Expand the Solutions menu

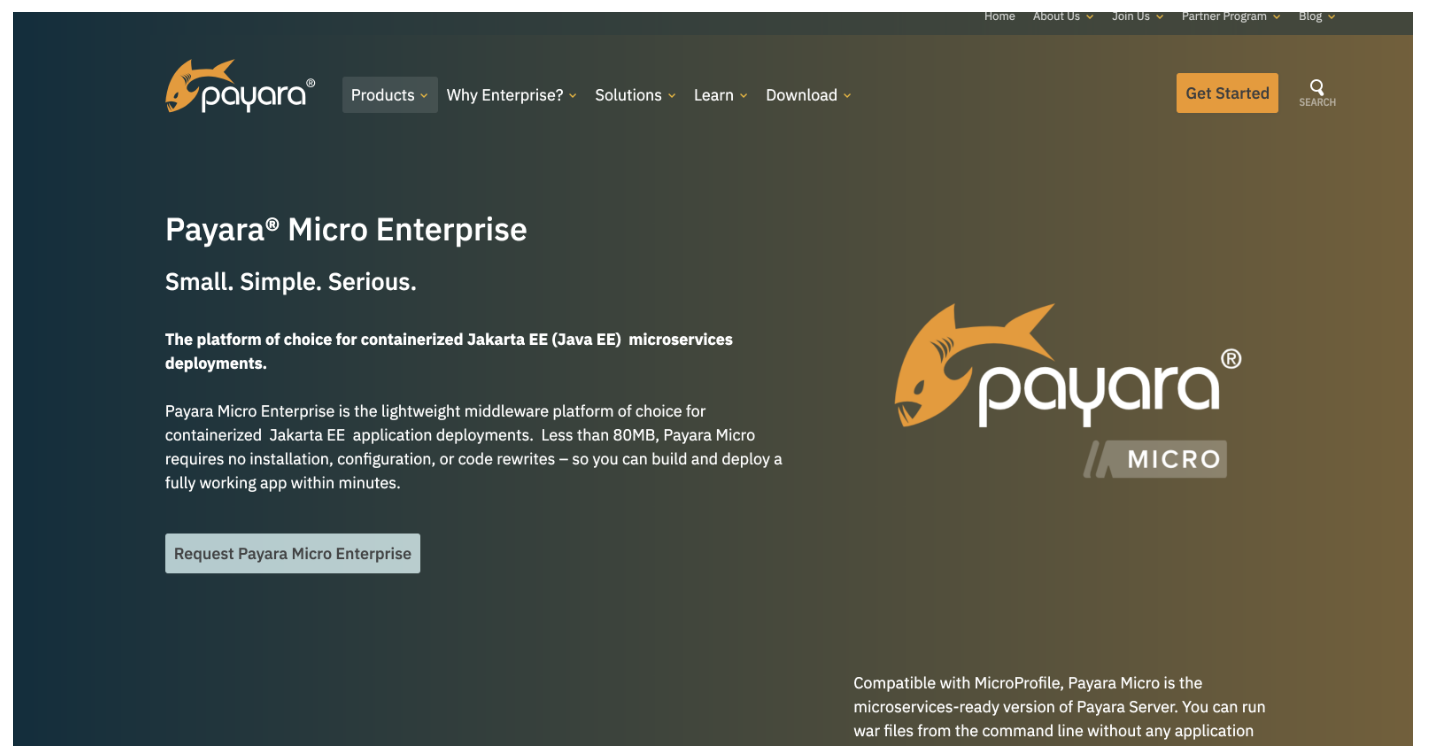point(635,95)
